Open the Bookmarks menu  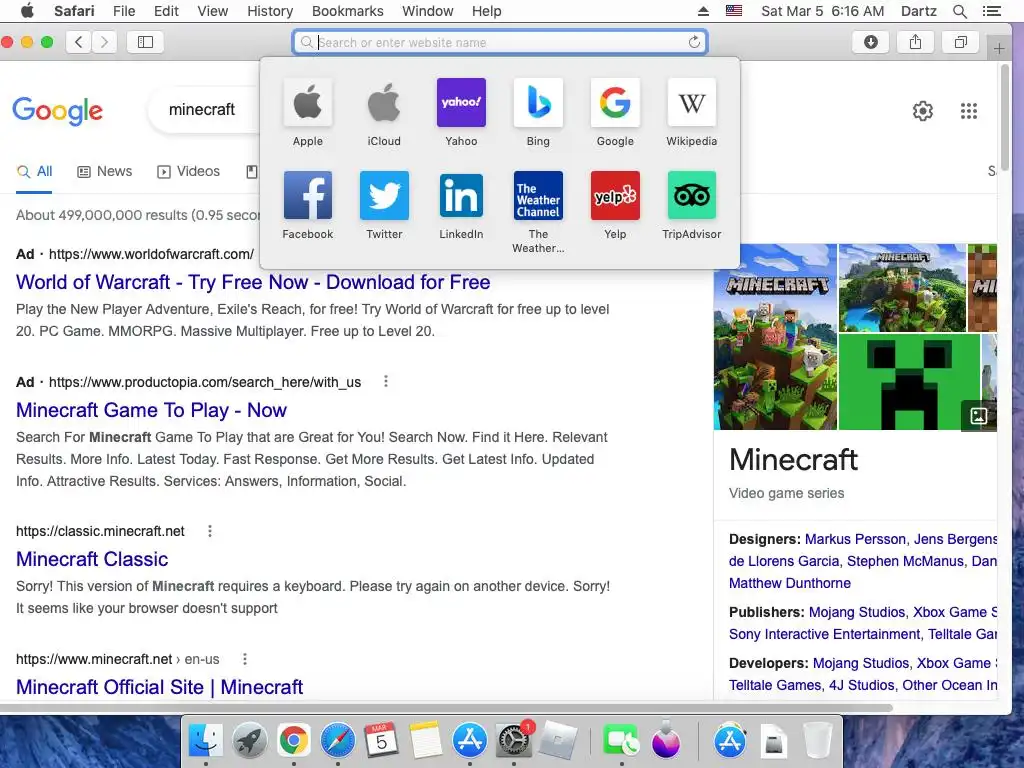coord(347,11)
